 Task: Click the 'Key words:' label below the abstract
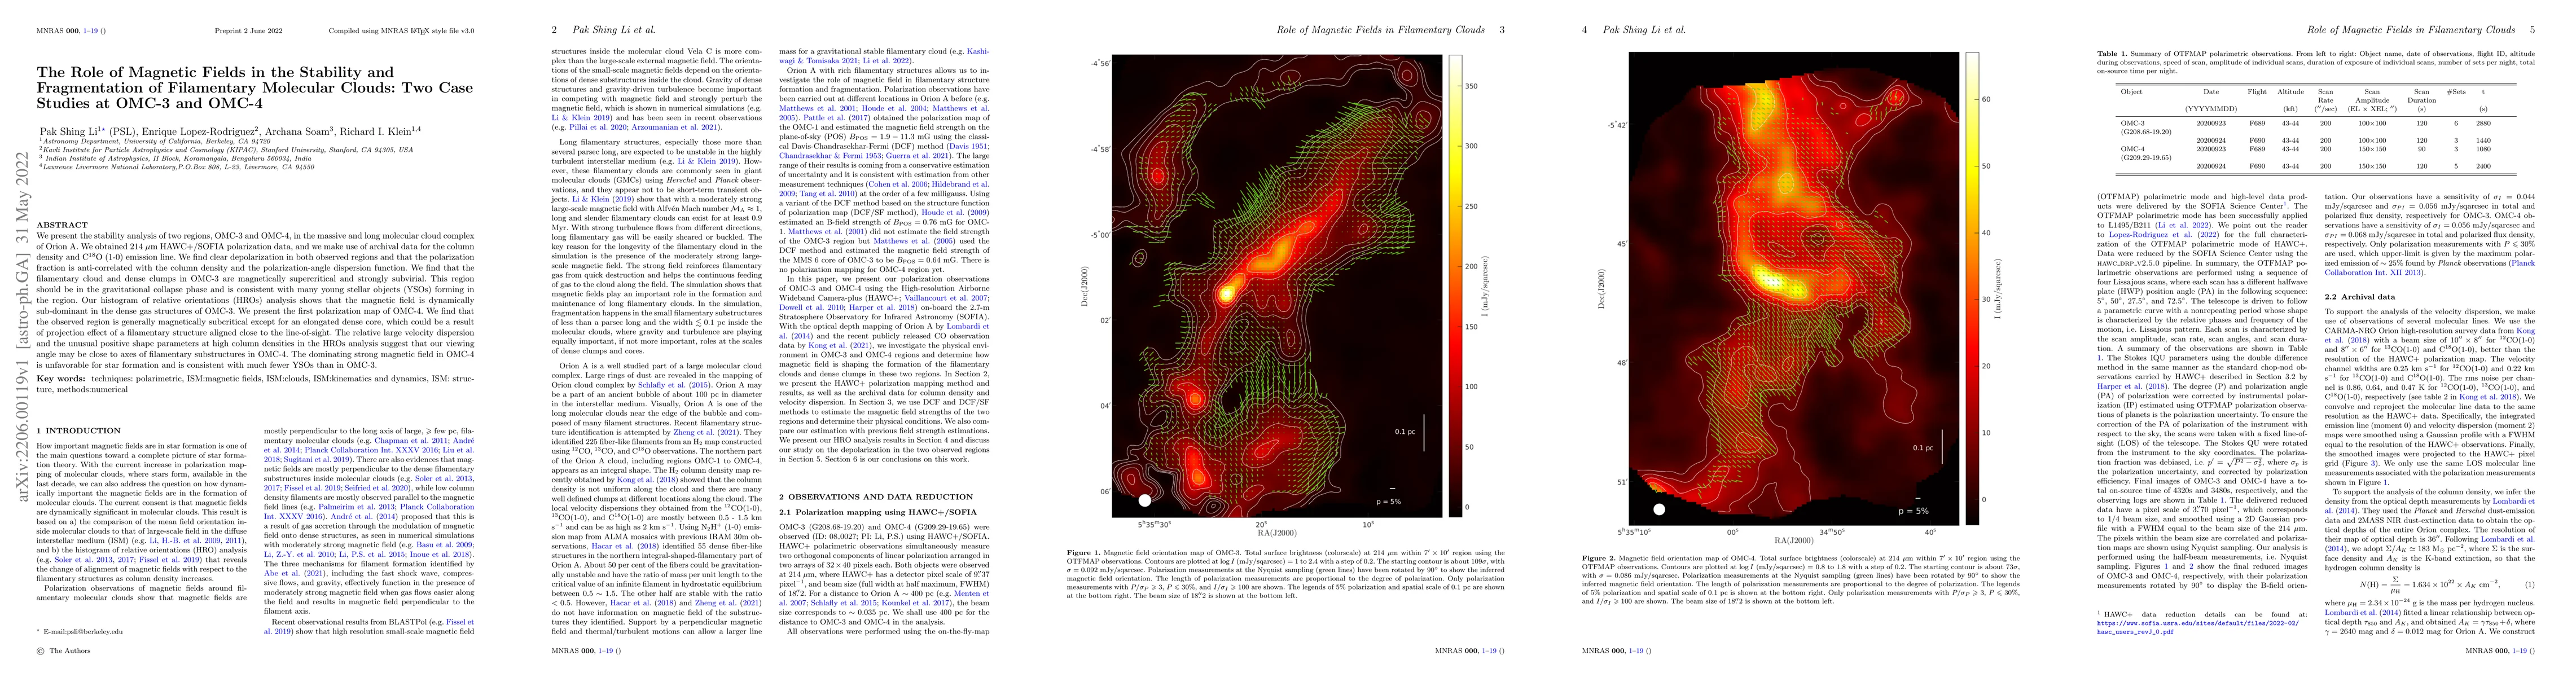click(x=61, y=378)
